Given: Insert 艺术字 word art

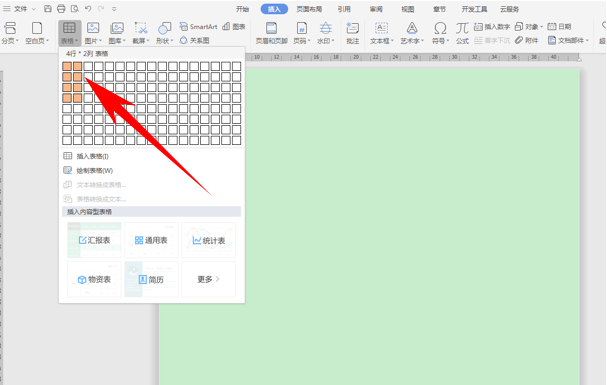Looking at the screenshot, I should (x=412, y=33).
